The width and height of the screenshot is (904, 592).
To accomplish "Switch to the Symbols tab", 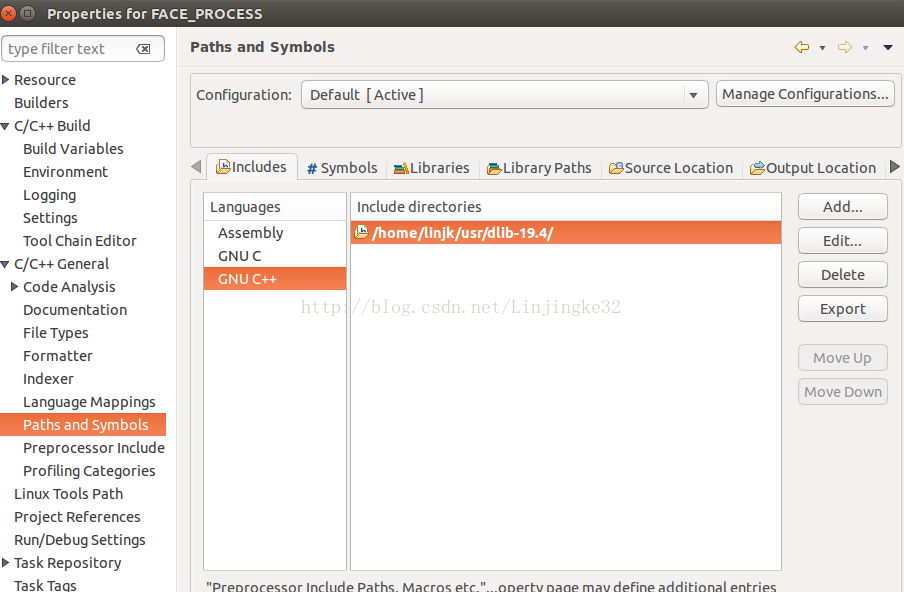I will pos(342,168).
